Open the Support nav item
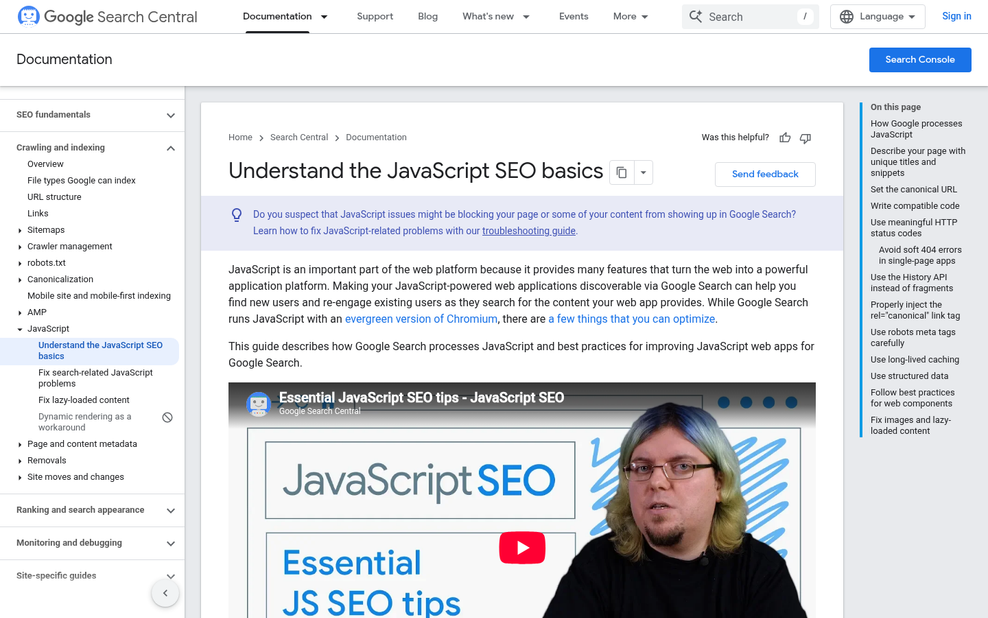 tap(375, 16)
